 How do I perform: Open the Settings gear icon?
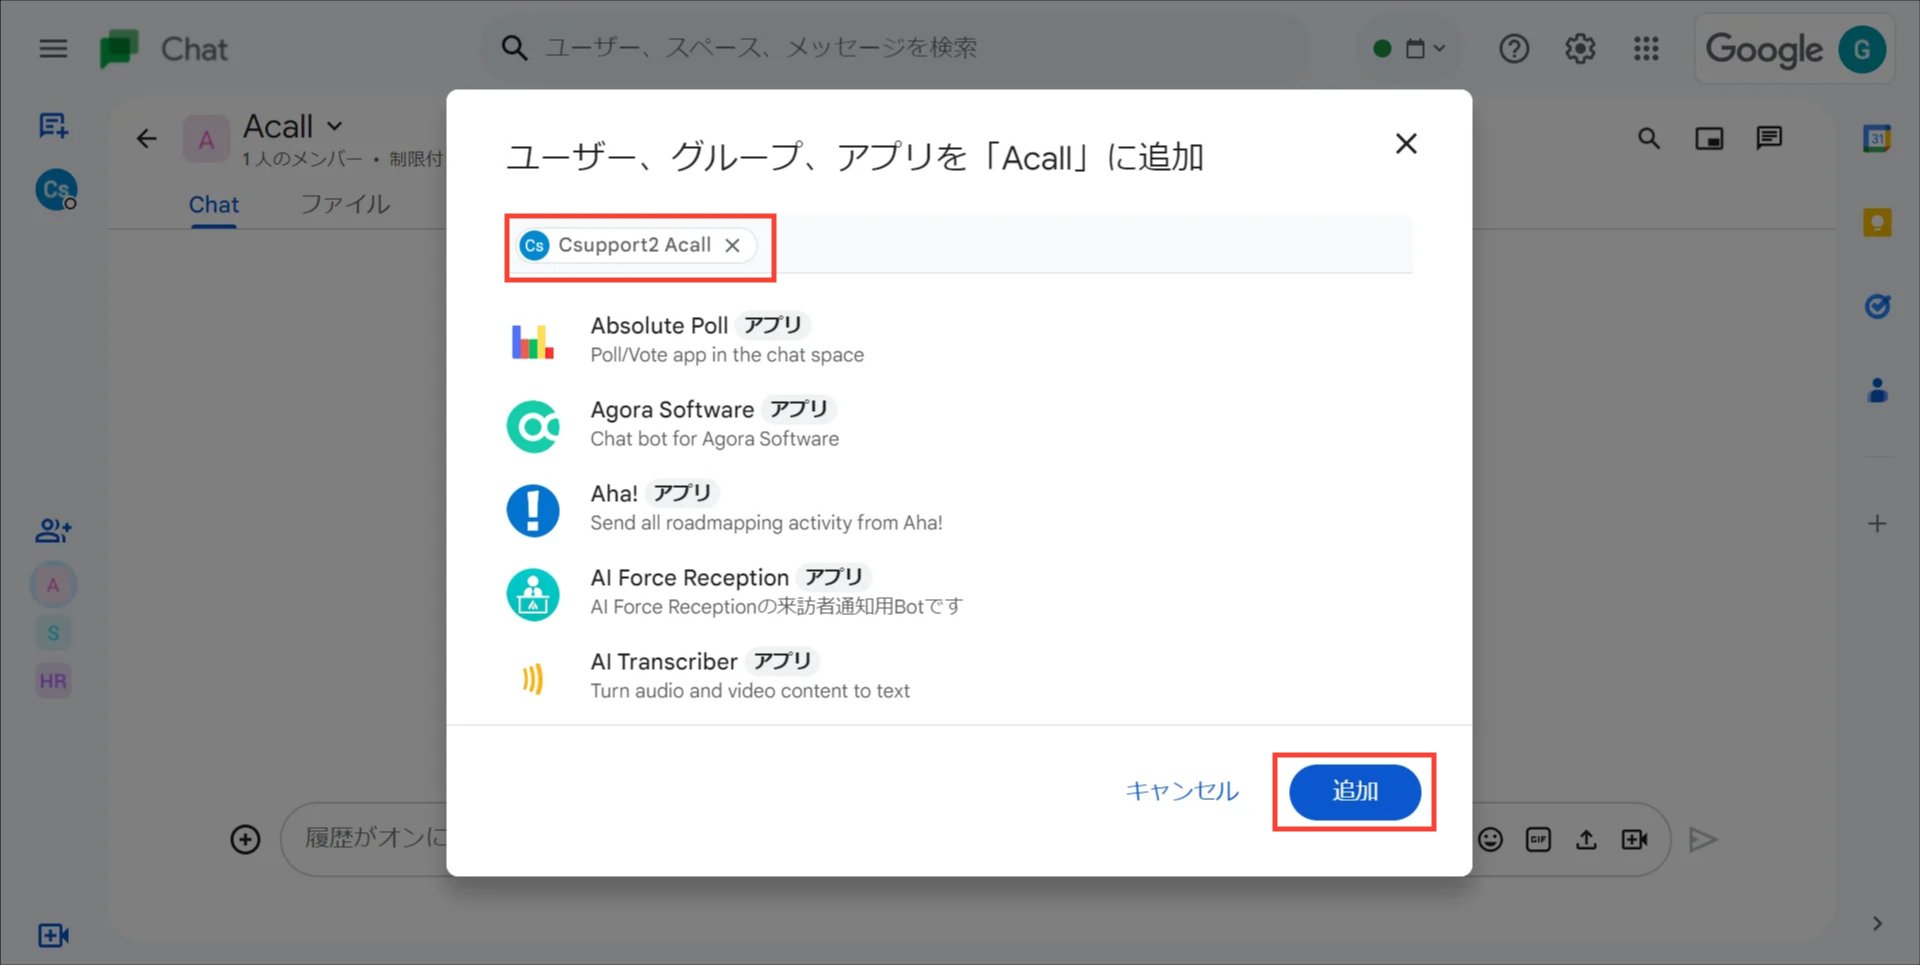coord(1580,48)
